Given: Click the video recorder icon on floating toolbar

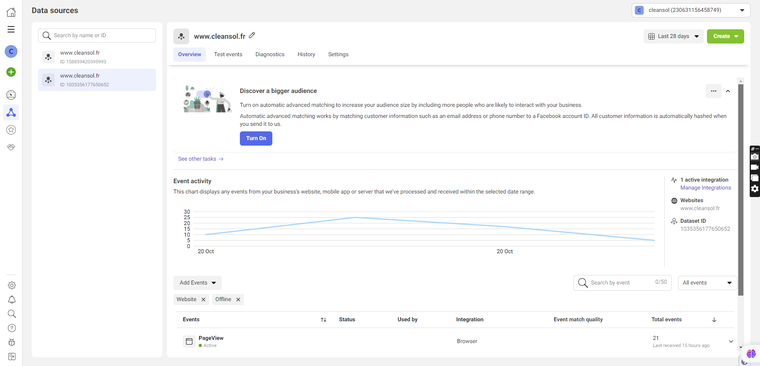Looking at the screenshot, I should [x=755, y=167].
